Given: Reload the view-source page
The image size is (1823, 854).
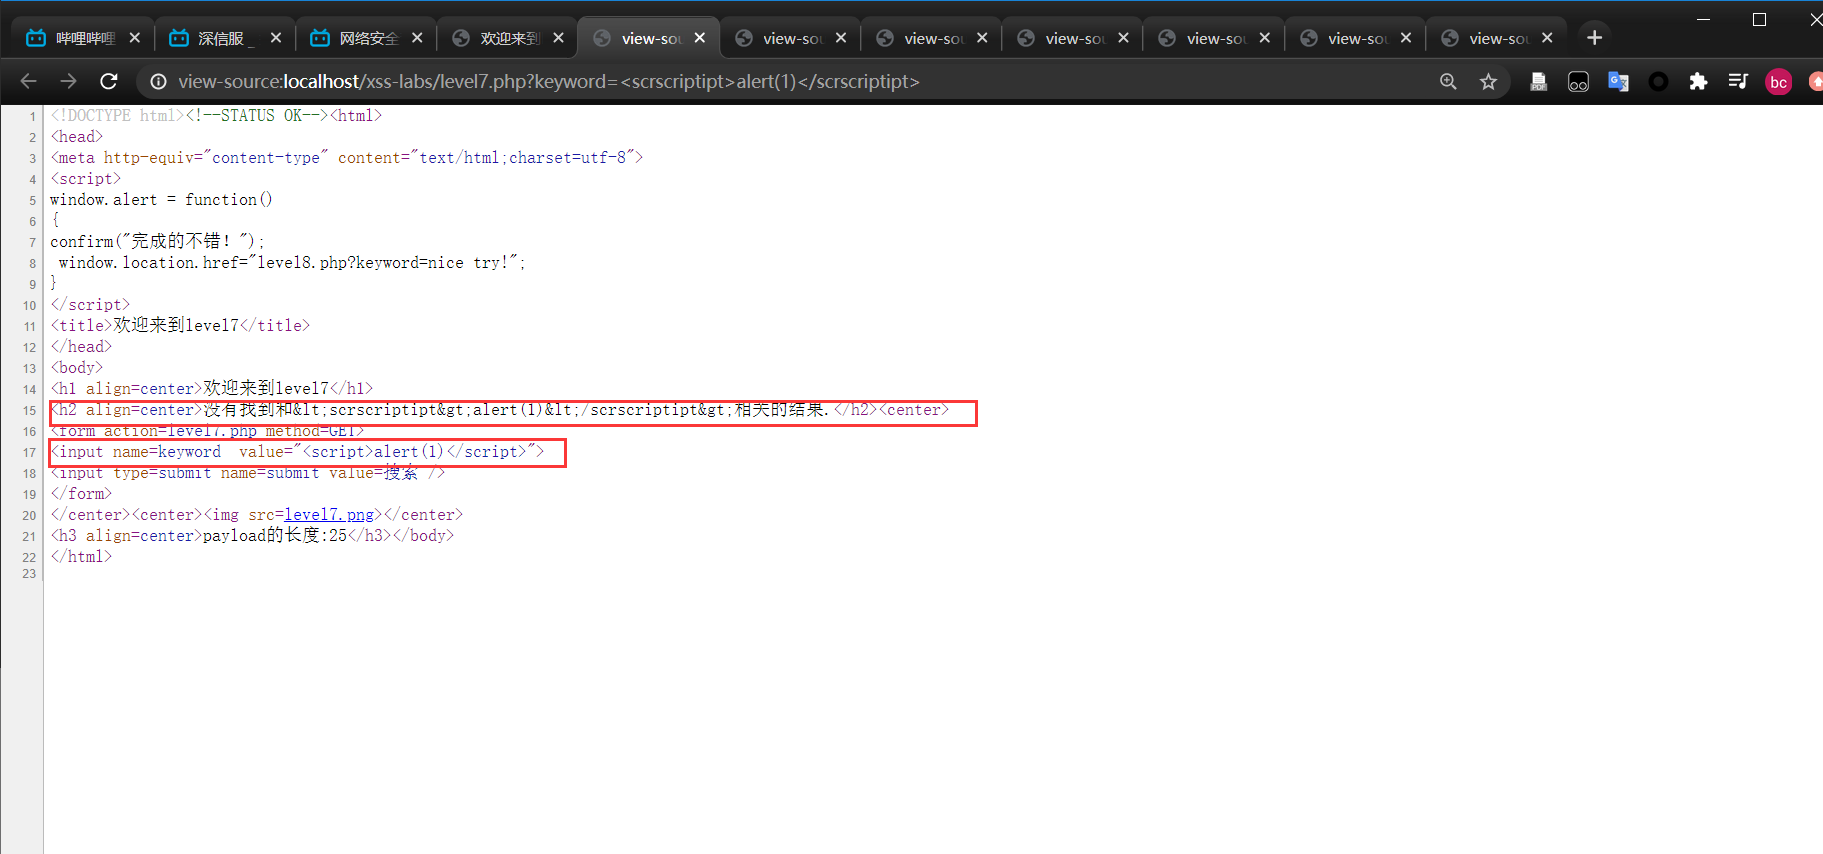Looking at the screenshot, I should click(109, 81).
